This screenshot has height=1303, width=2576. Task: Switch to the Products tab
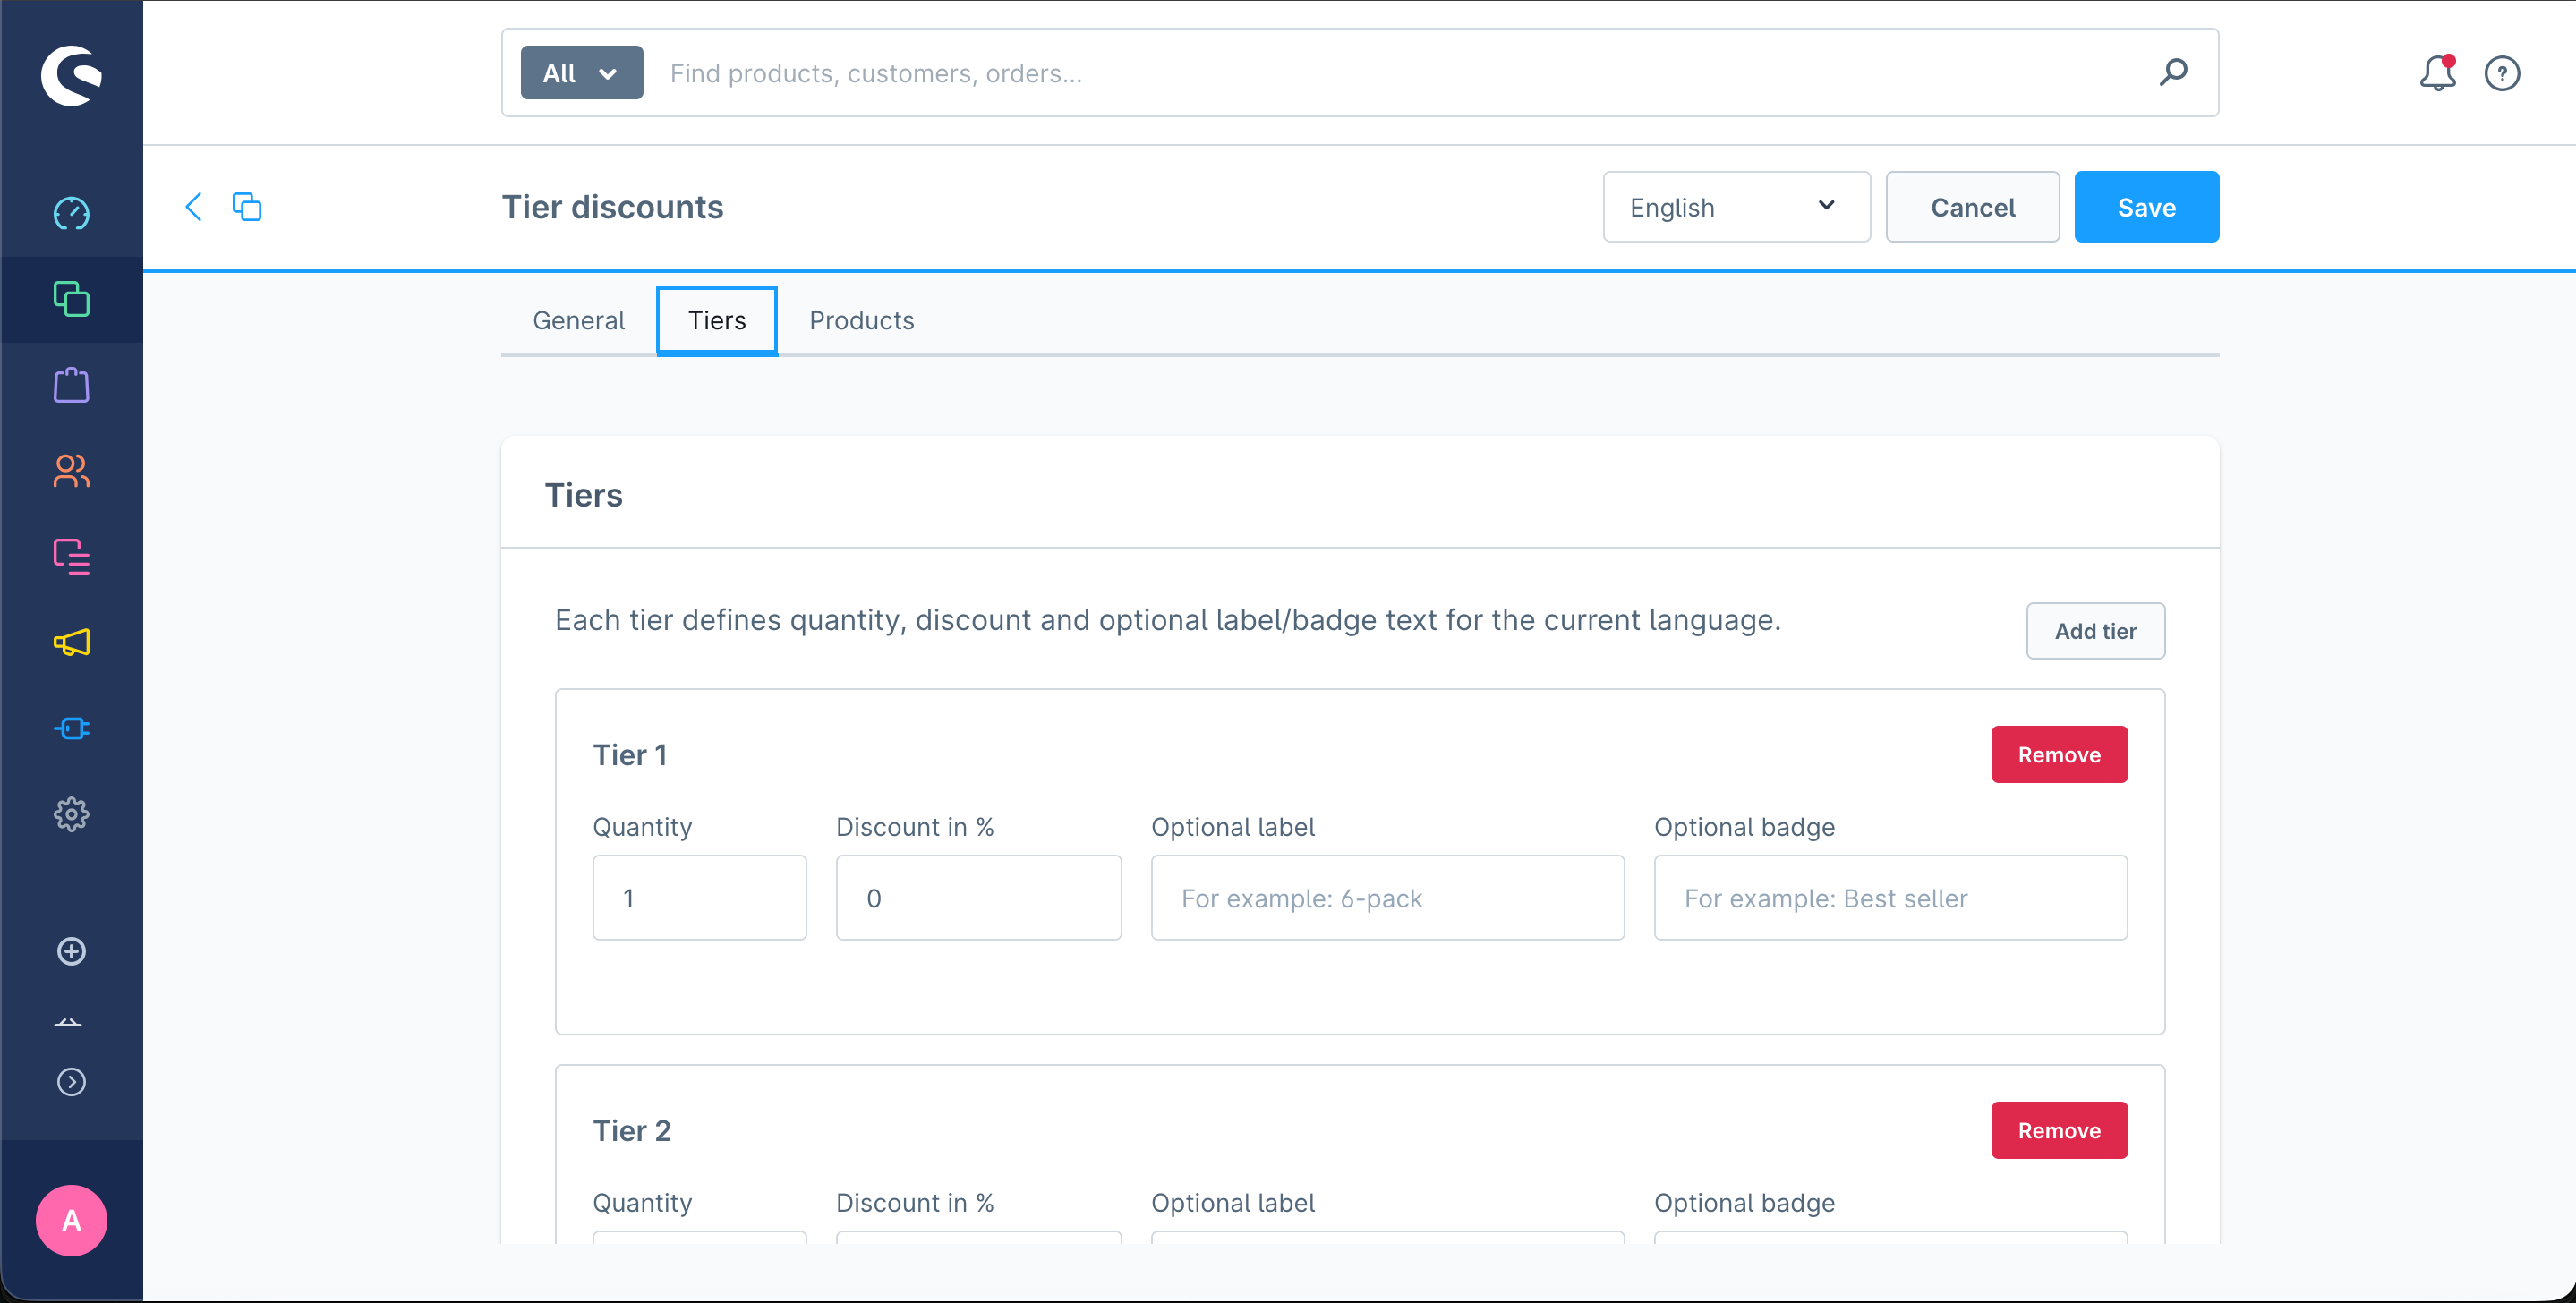(x=861, y=320)
